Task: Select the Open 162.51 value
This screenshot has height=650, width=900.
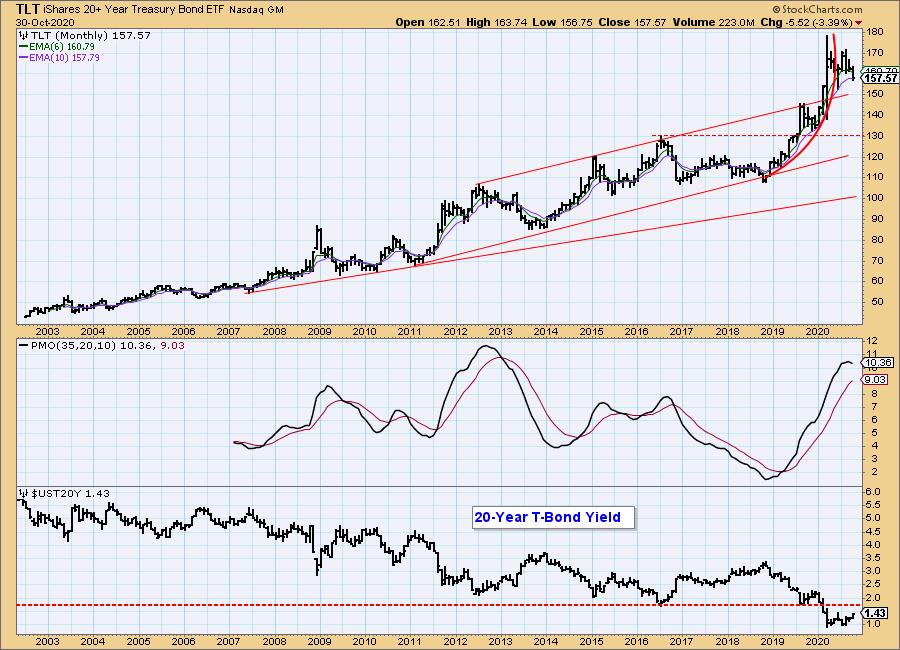Action: pos(428,22)
